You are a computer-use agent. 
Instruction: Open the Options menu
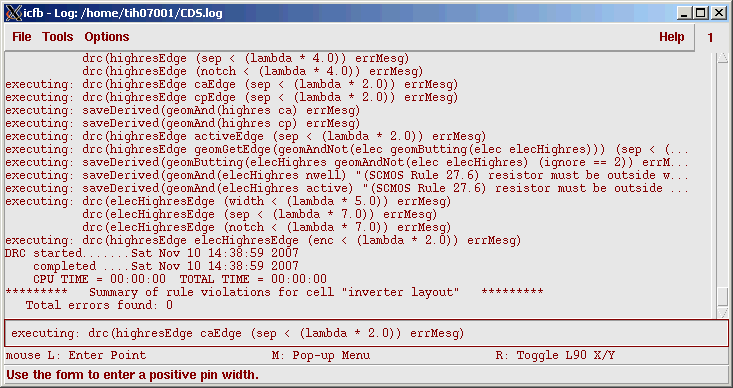click(x=107, y=37)
